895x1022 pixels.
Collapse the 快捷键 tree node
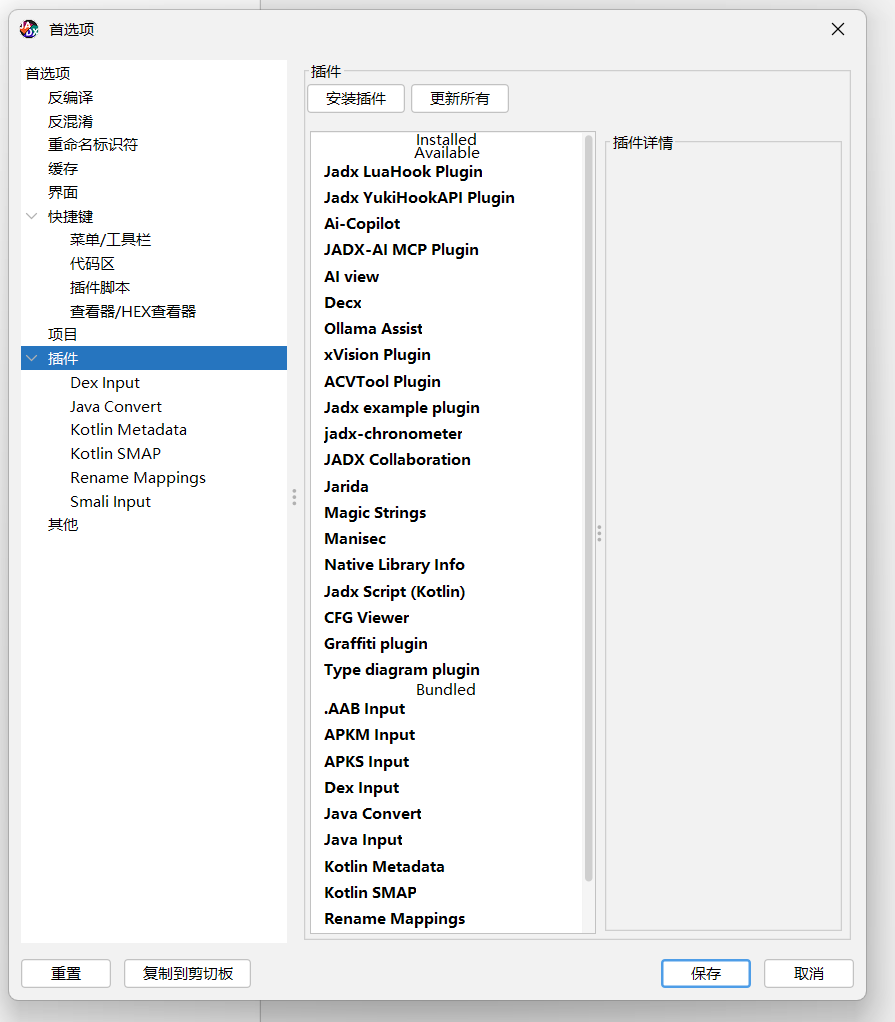32,217
